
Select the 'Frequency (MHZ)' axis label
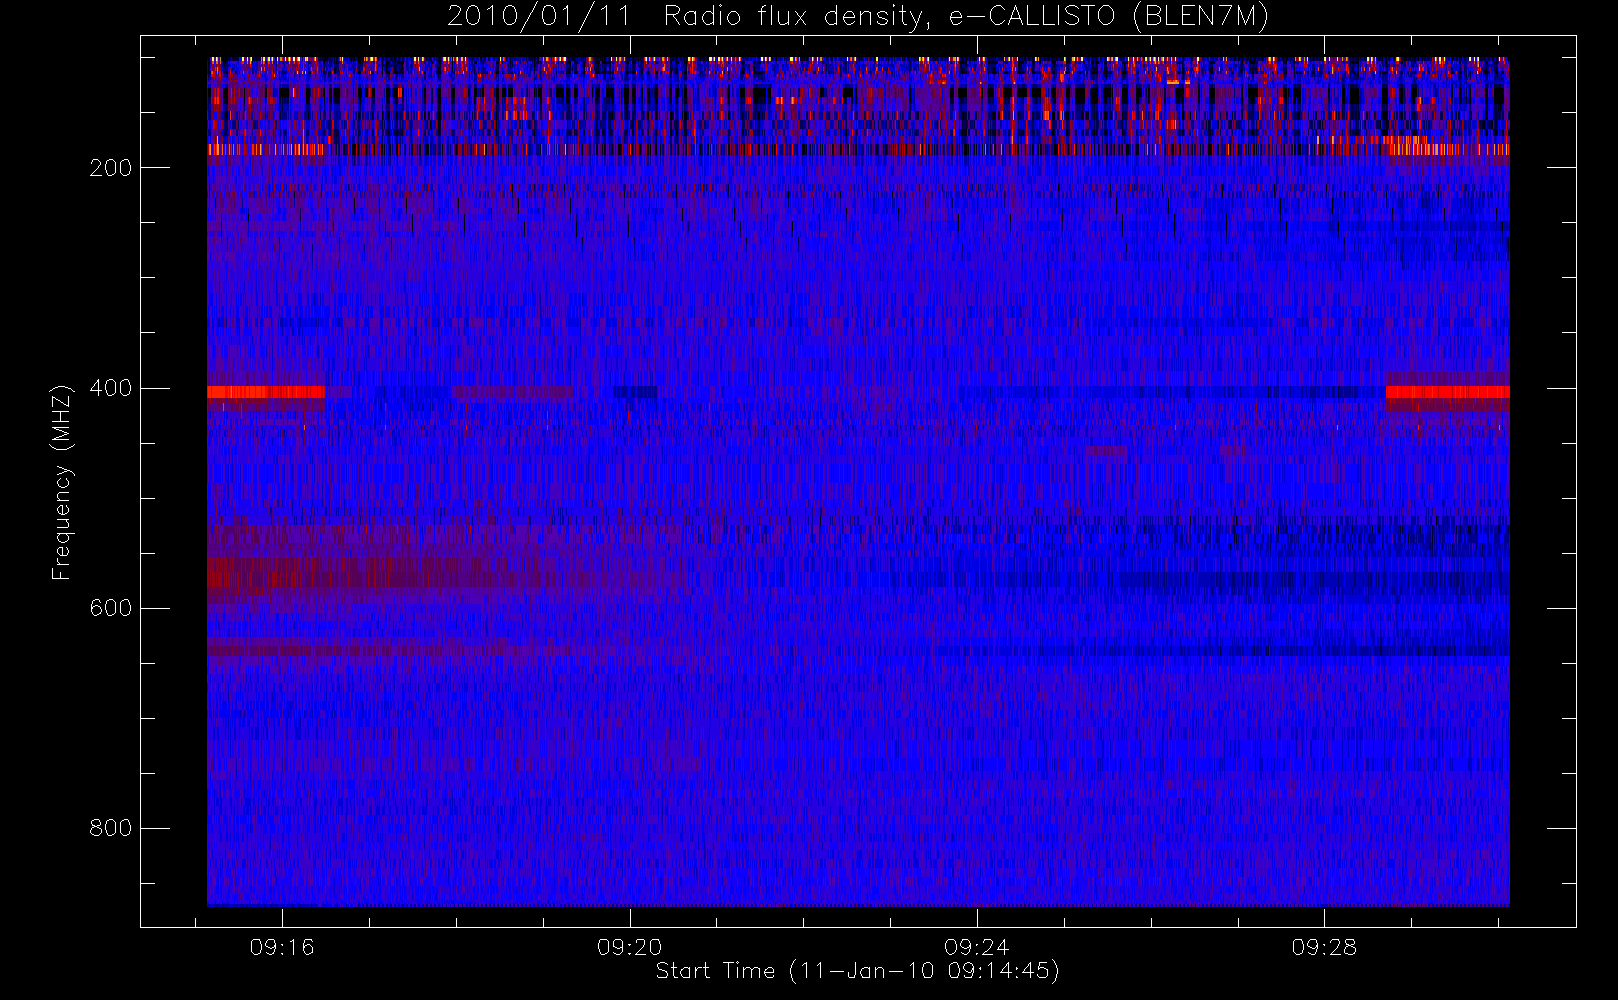62,482
